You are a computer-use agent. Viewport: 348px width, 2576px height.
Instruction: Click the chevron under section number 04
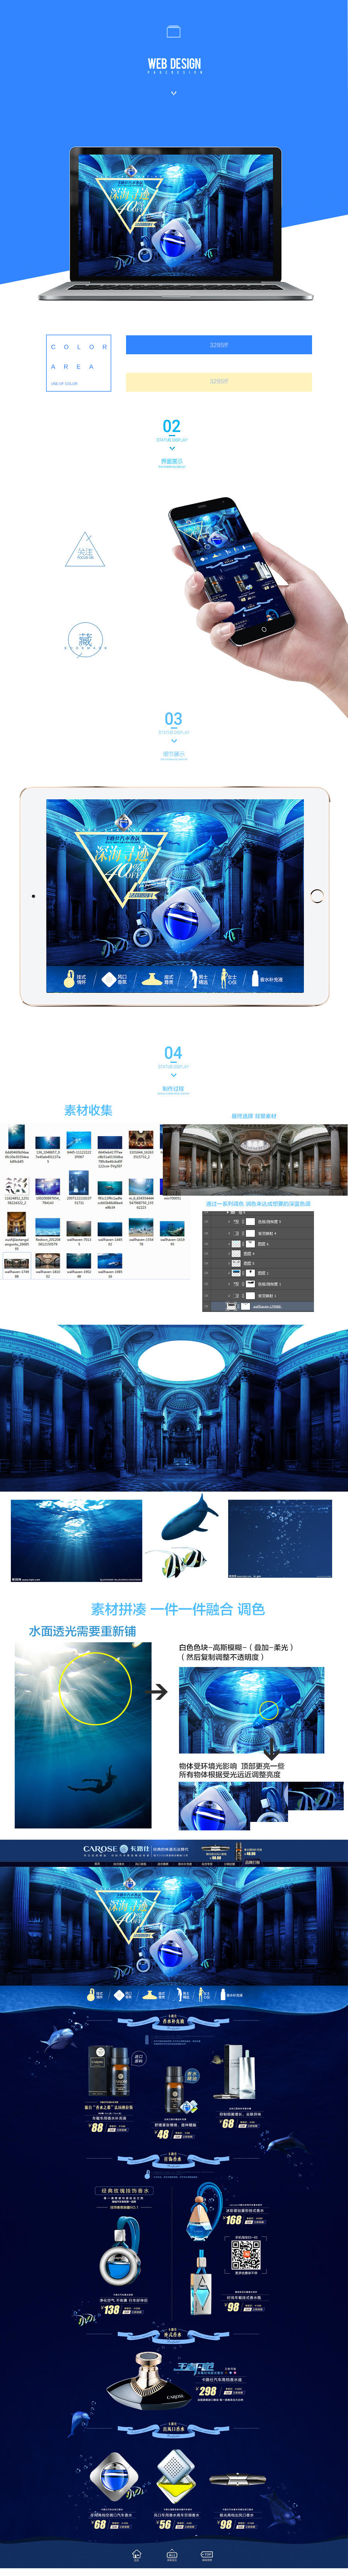[x=173, y=1075]
